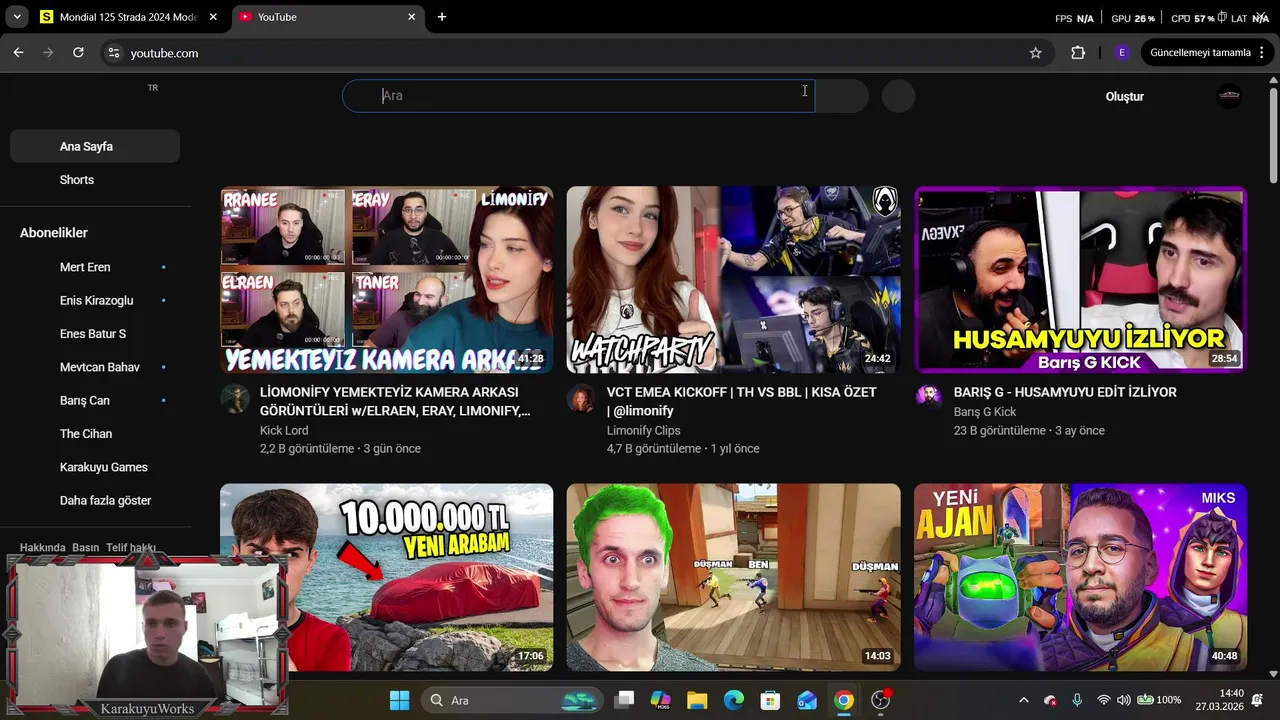Play the WATCHPARTY video thumbnail
The width and height of the screenshot is (1280, 720).
point(733,280)
